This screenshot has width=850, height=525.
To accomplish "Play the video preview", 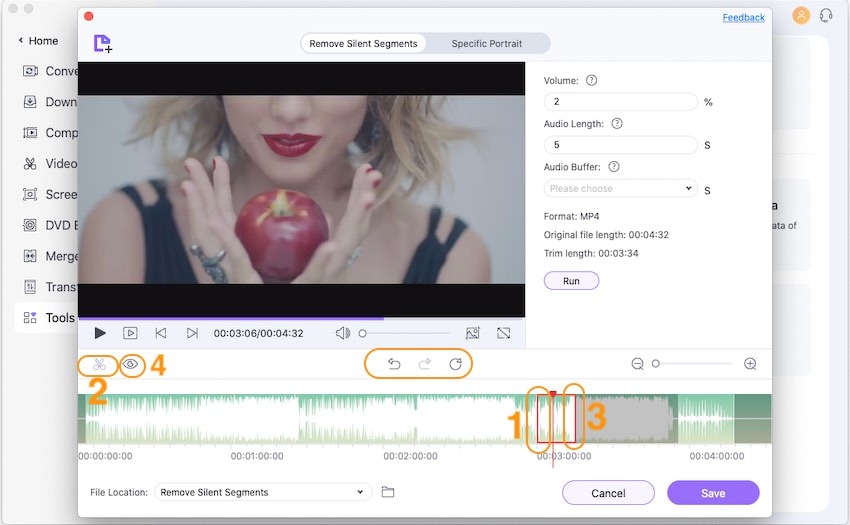I will (x=100, y=333).
